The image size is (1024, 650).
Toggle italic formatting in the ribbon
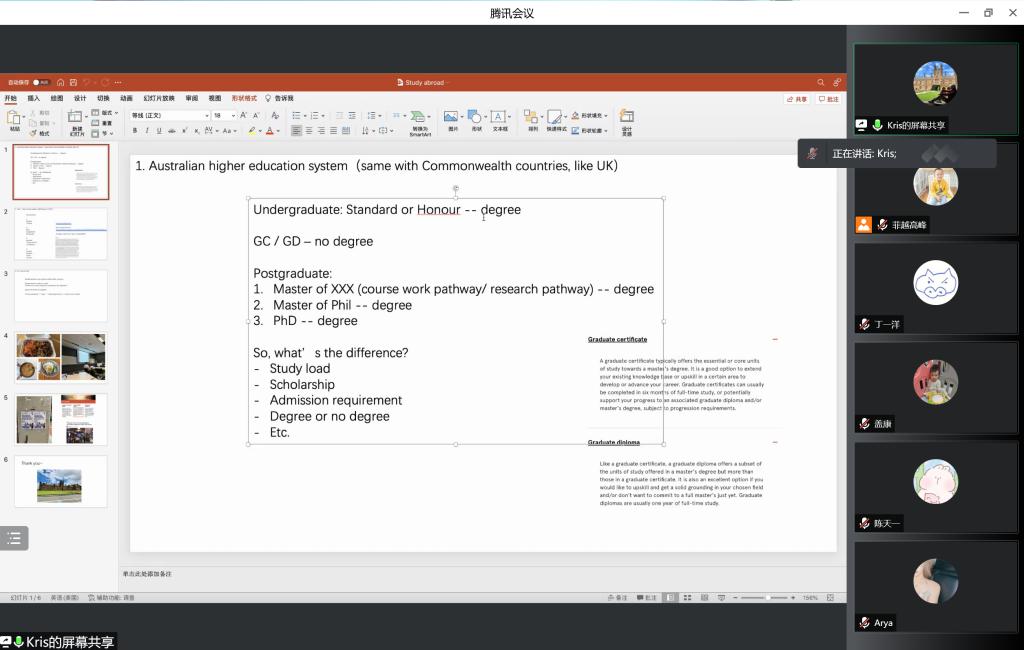pyautogui.click(x=147, y=130)
